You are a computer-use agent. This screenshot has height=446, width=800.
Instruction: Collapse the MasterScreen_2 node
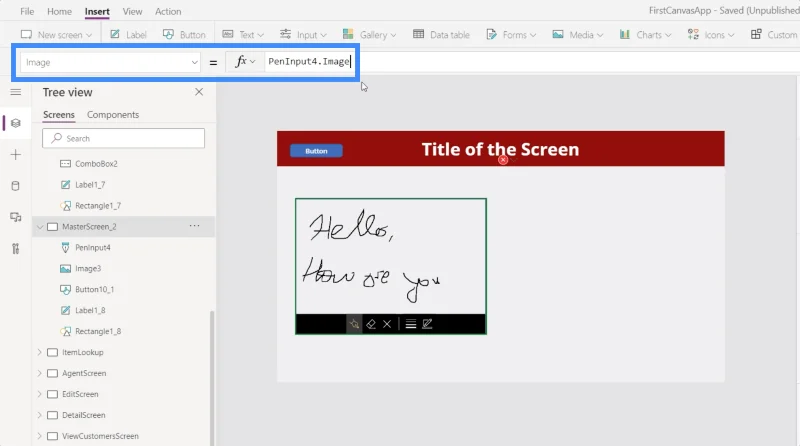[40, 227]
